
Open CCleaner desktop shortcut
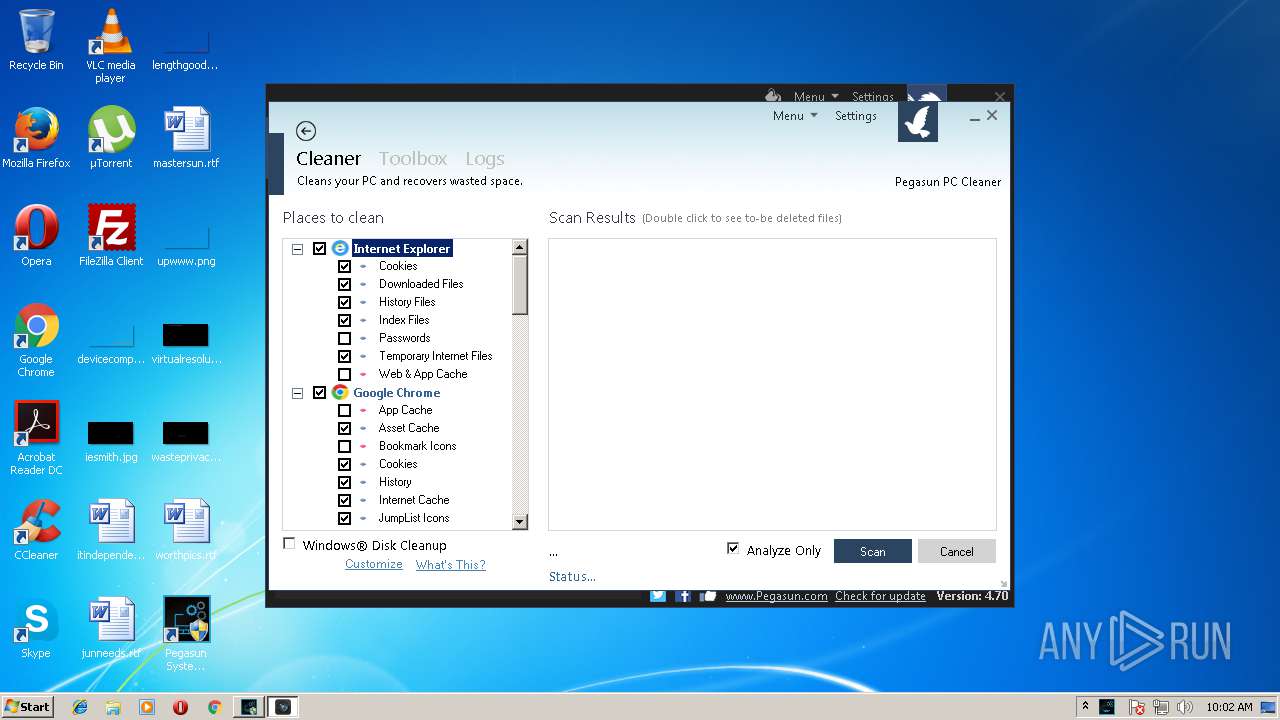pyautogui.click(x=36, y=530)
